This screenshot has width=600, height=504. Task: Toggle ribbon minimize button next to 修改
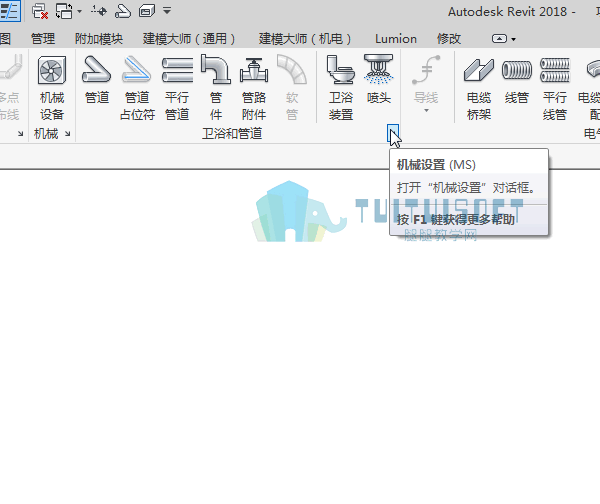pos(499,39)
